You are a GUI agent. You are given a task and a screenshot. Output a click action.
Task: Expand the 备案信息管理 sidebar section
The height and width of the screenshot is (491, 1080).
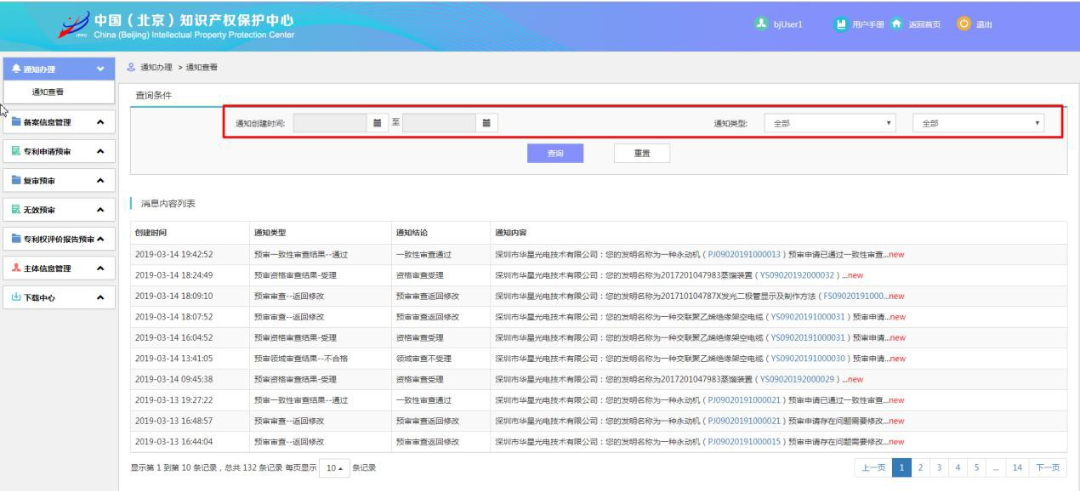coord(100,122)
